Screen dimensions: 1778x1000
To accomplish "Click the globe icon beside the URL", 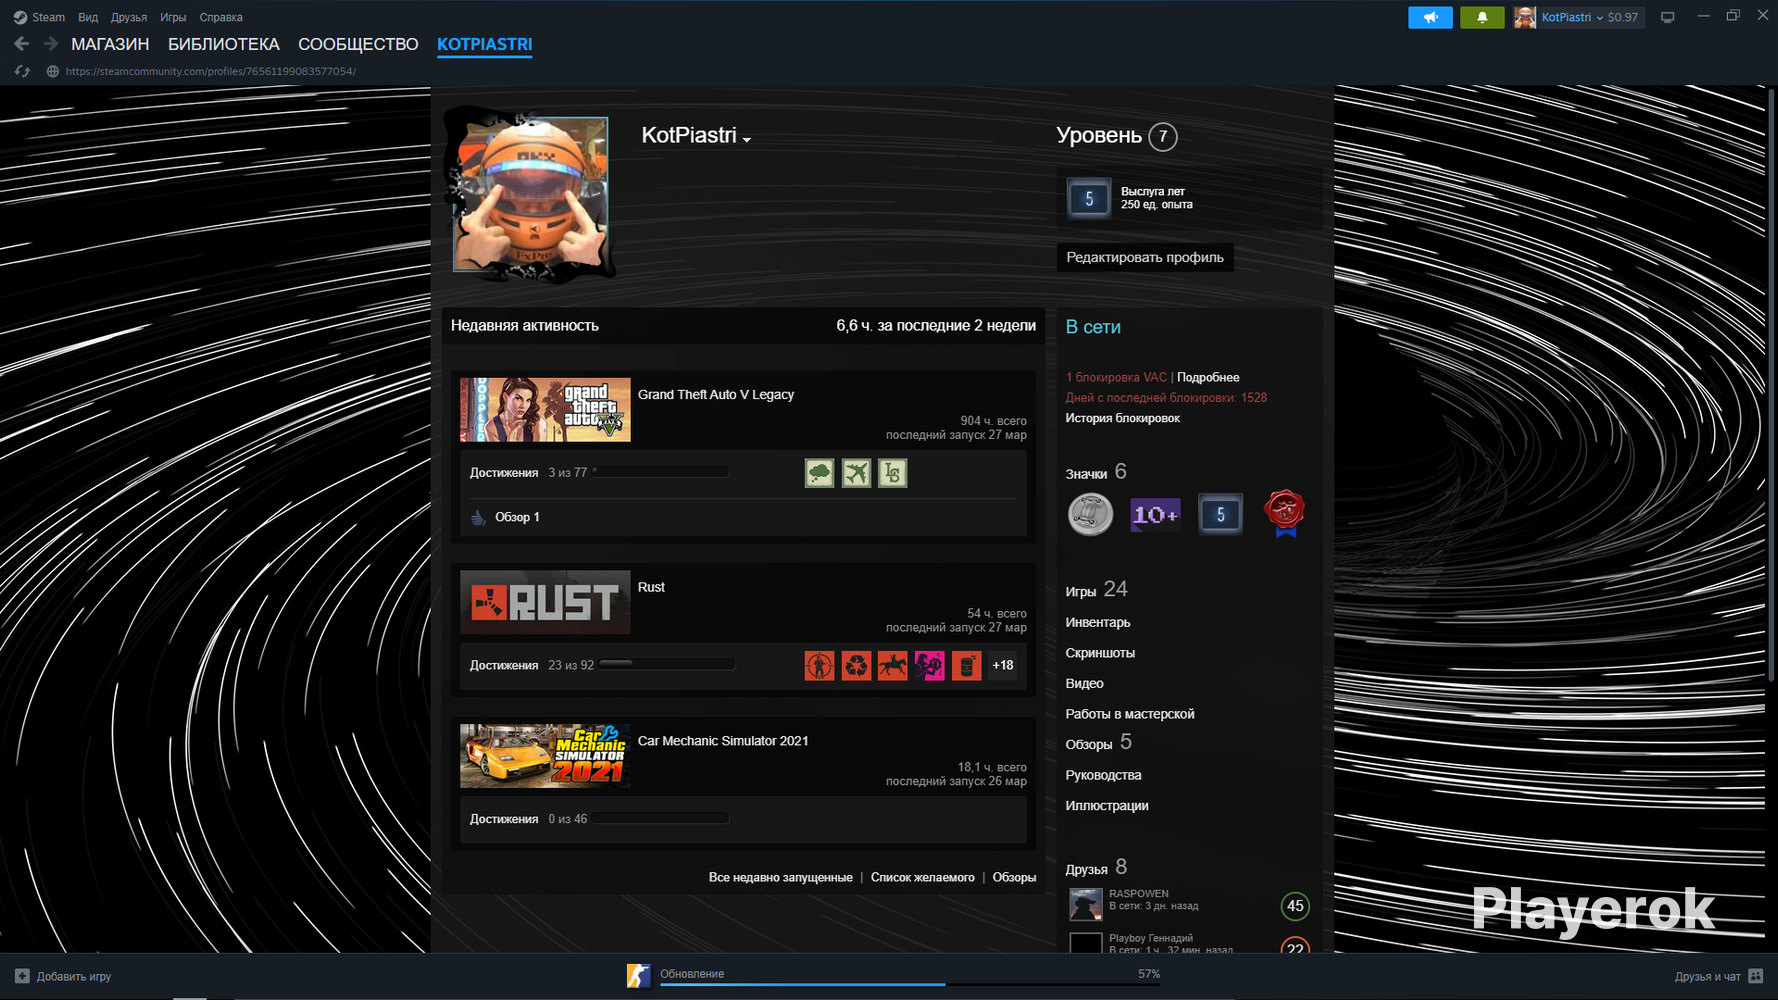I will 53,71.
